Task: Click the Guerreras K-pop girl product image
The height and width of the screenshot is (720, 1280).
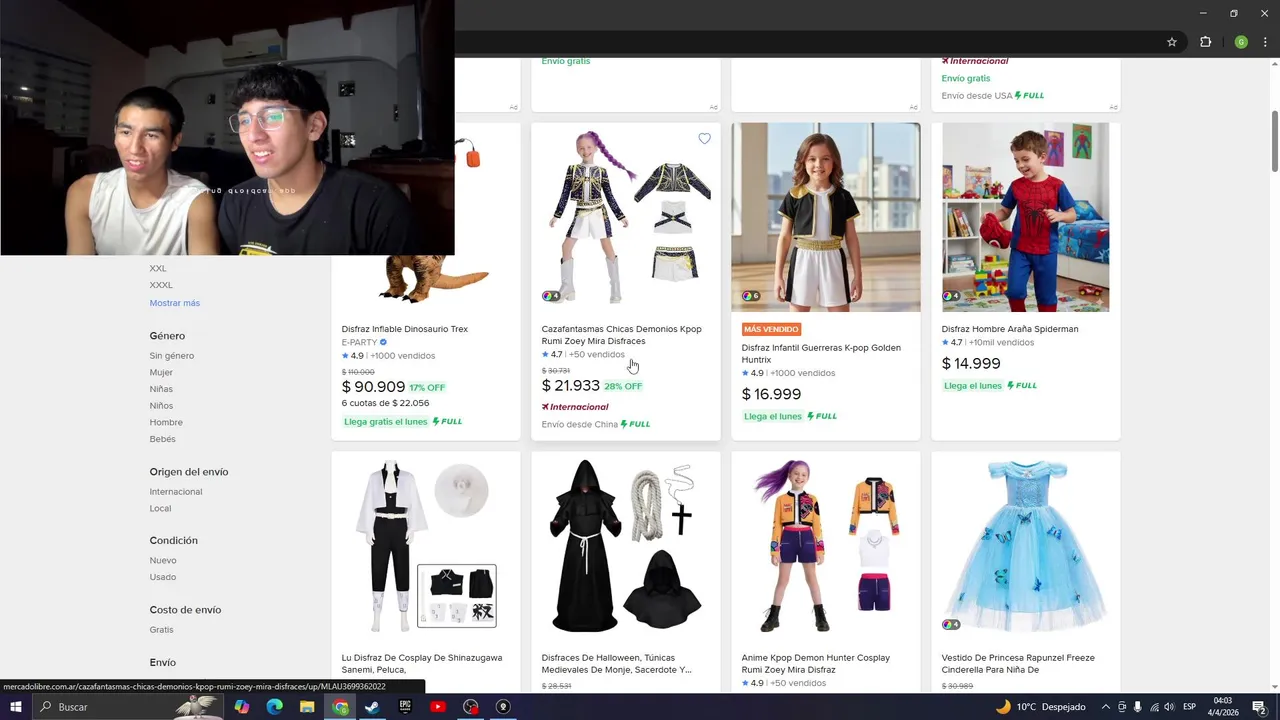Action: tap(826, 217)
